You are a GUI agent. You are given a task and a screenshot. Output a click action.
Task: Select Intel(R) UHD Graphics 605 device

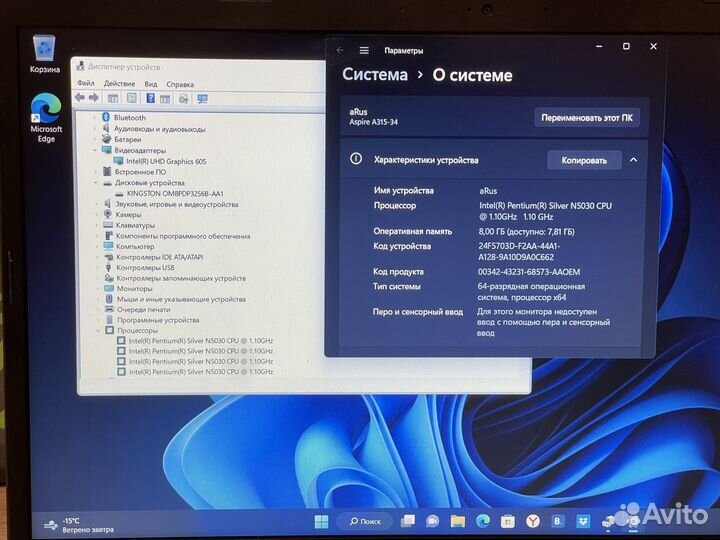tap(166, 161)
